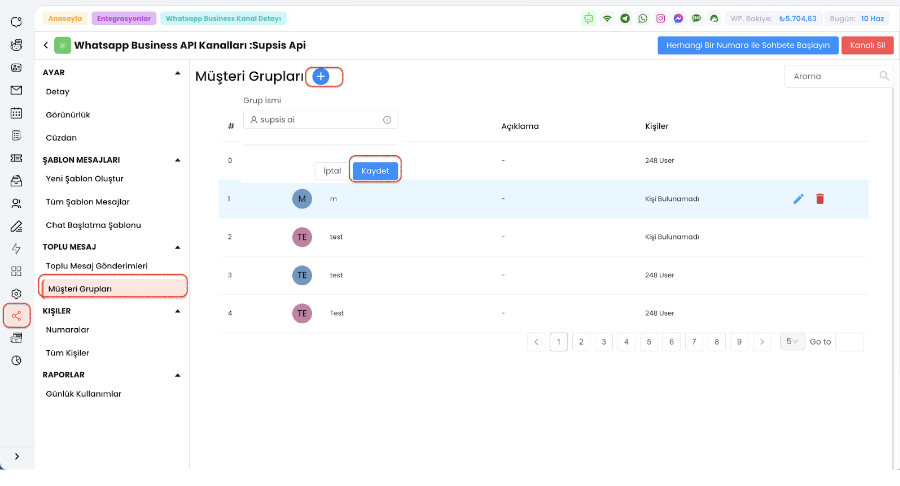Open the calendar icon in left sidebar
The image size is (900, 486).
coord(16,113)
